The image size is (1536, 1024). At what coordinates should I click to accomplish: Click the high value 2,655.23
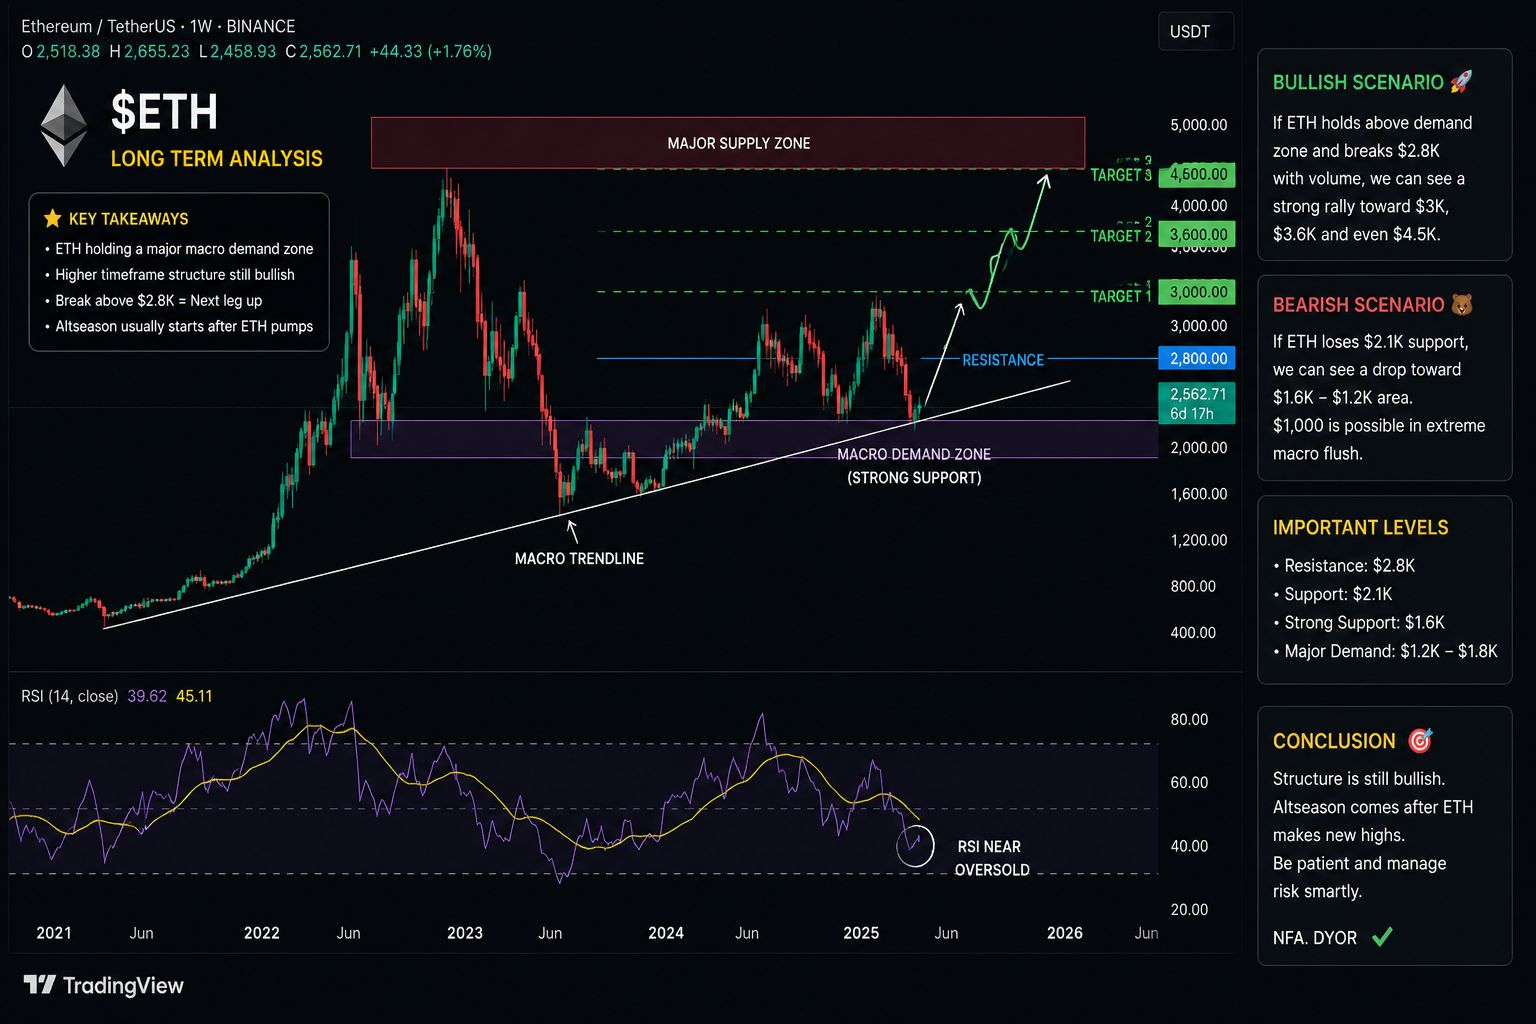[157, 51]
